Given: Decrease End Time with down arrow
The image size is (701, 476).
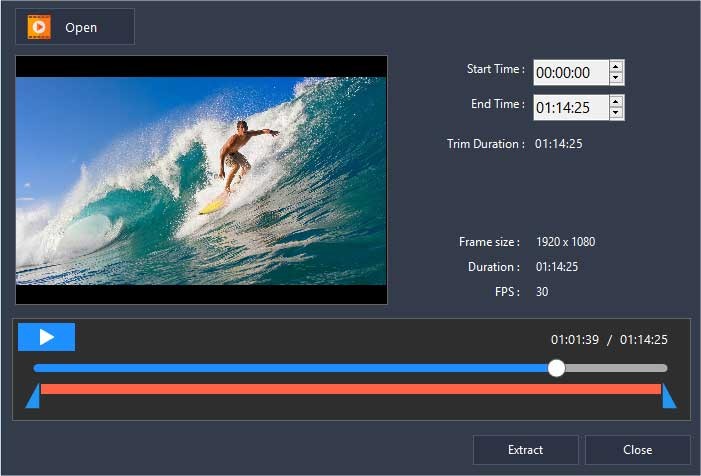Looking at the screenshot, I should point(616,113).
